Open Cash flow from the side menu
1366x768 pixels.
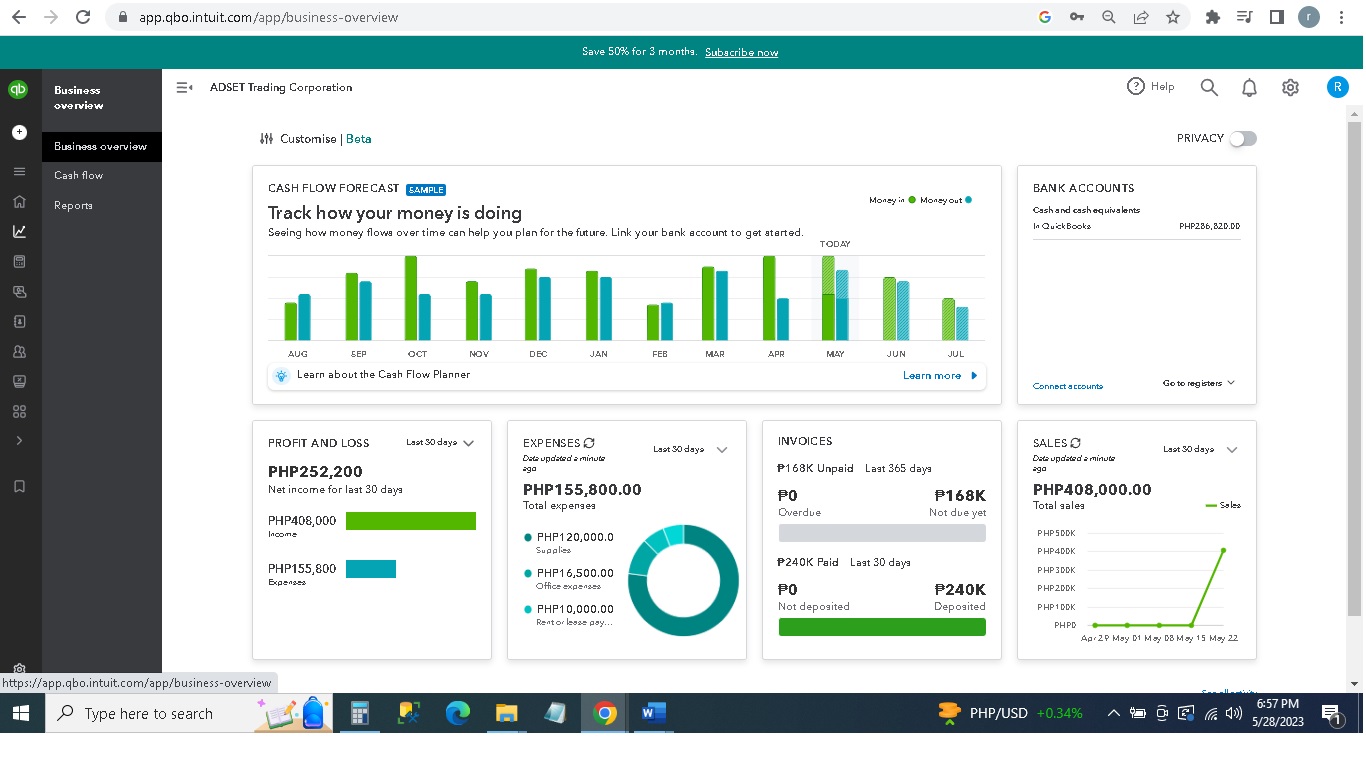coord(79,175)
